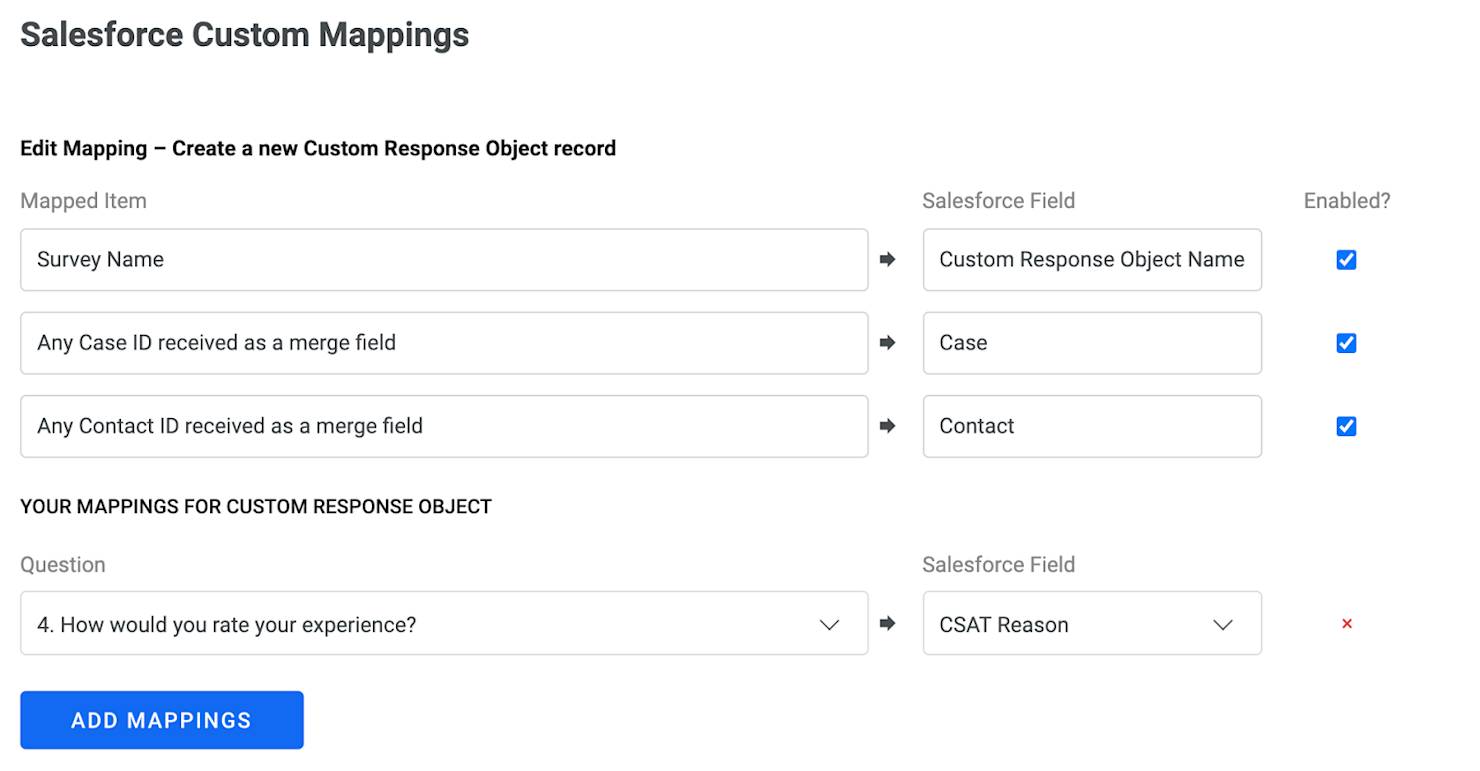Click the Edit Mapping section title
Viewport: 1480px width, 771px height.
(318, 149)
